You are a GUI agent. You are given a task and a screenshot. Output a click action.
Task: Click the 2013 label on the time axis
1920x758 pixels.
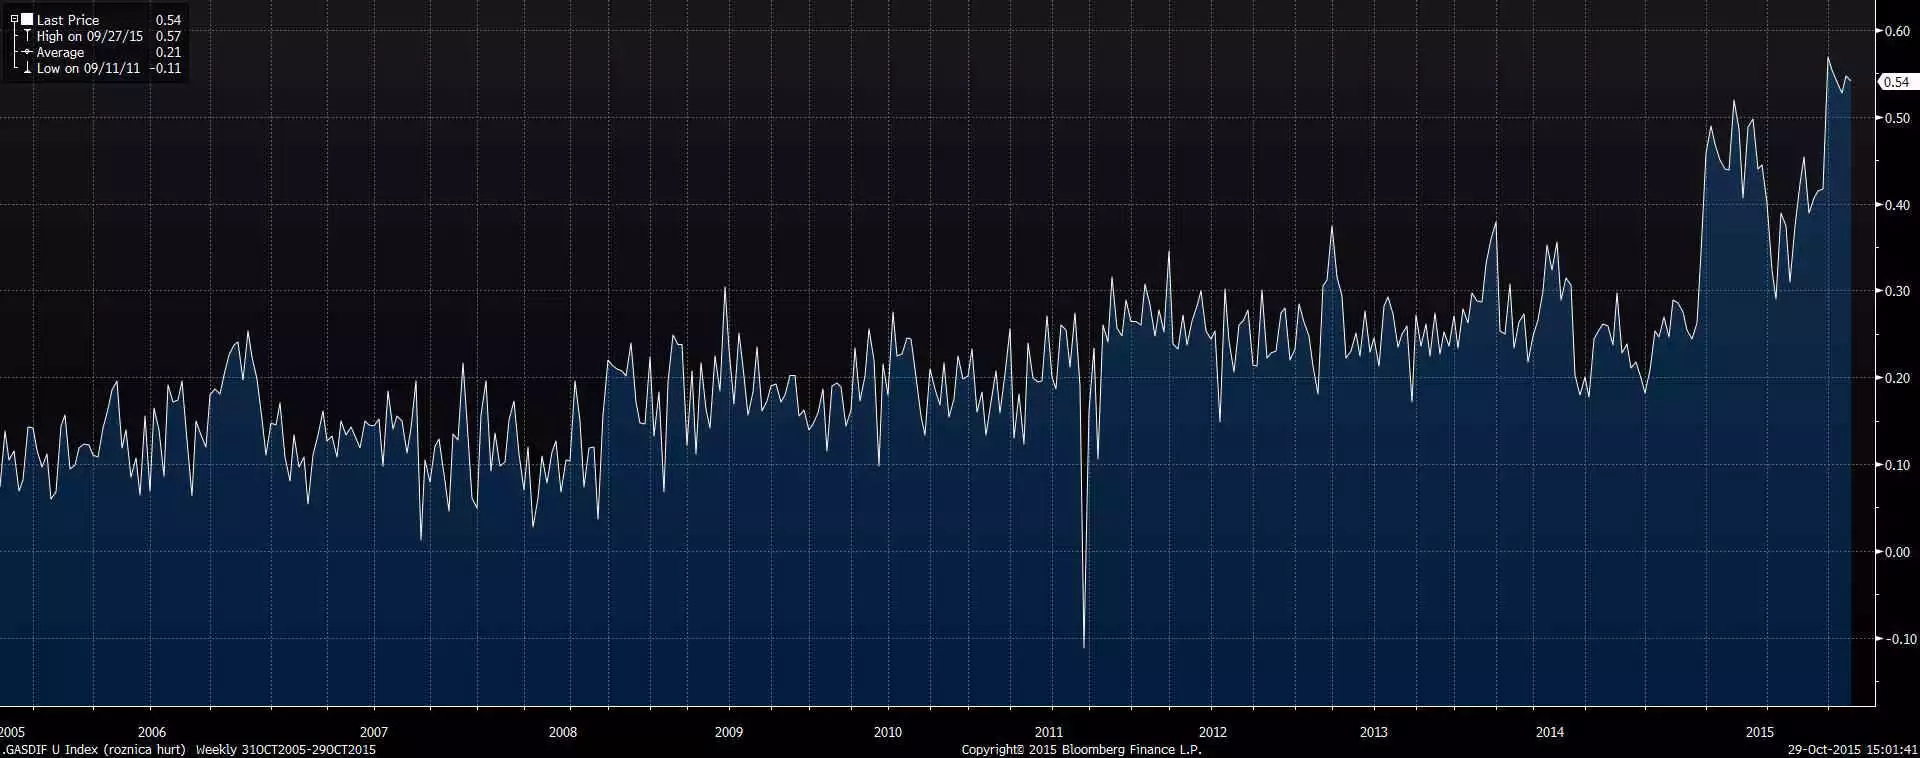(1374, 732)
